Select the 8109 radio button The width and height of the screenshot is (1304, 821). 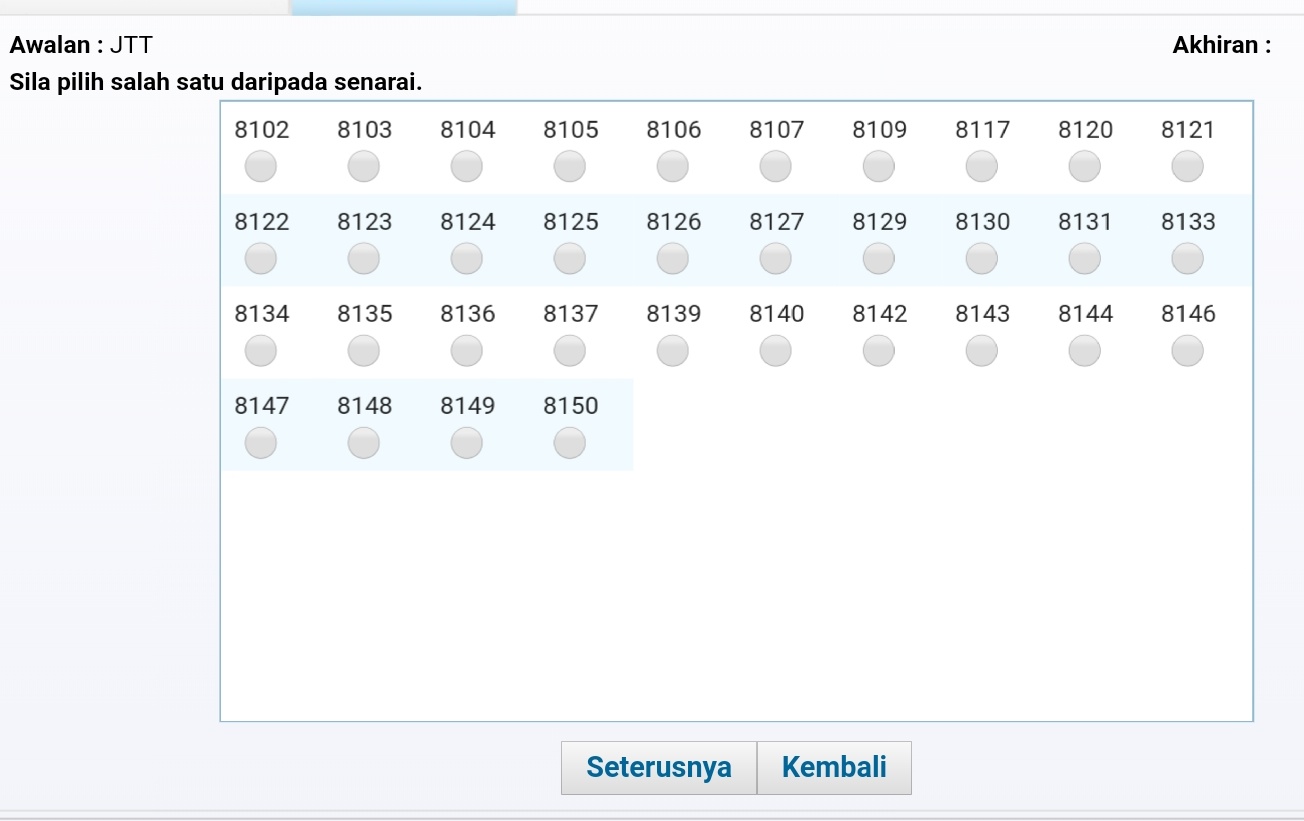click(x=878, y=166)
